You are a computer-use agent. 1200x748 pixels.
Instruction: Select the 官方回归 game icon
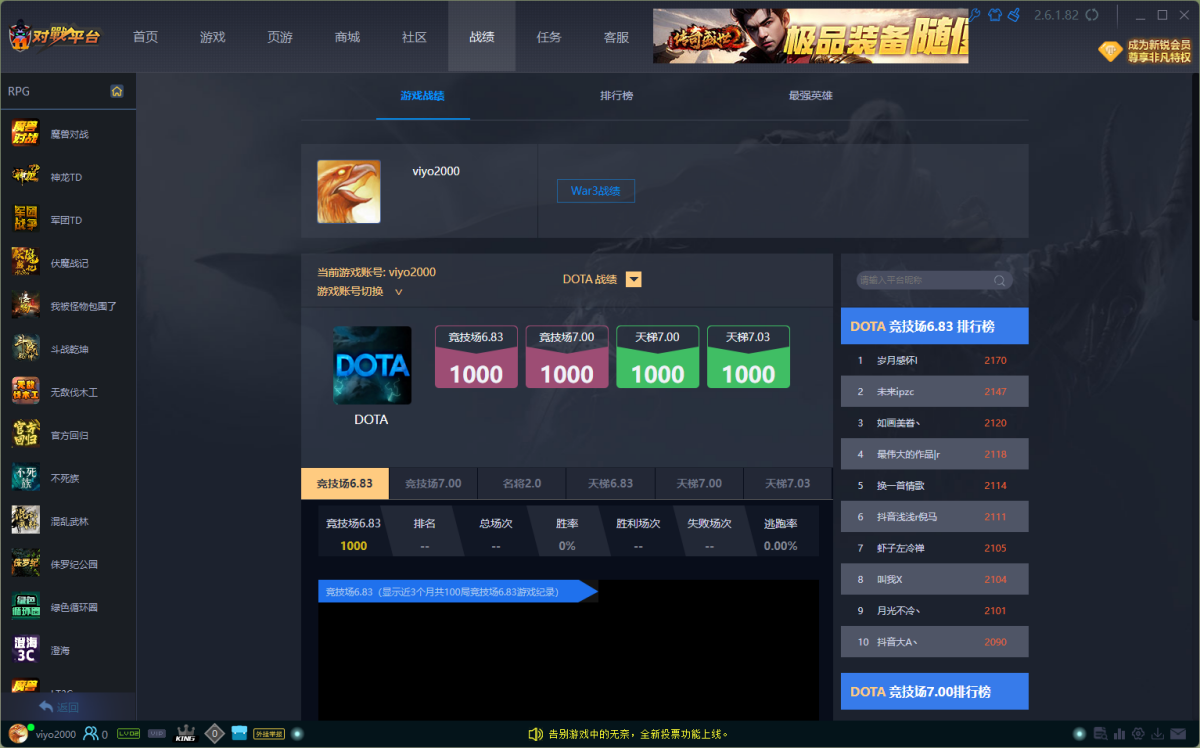point(26,434)
